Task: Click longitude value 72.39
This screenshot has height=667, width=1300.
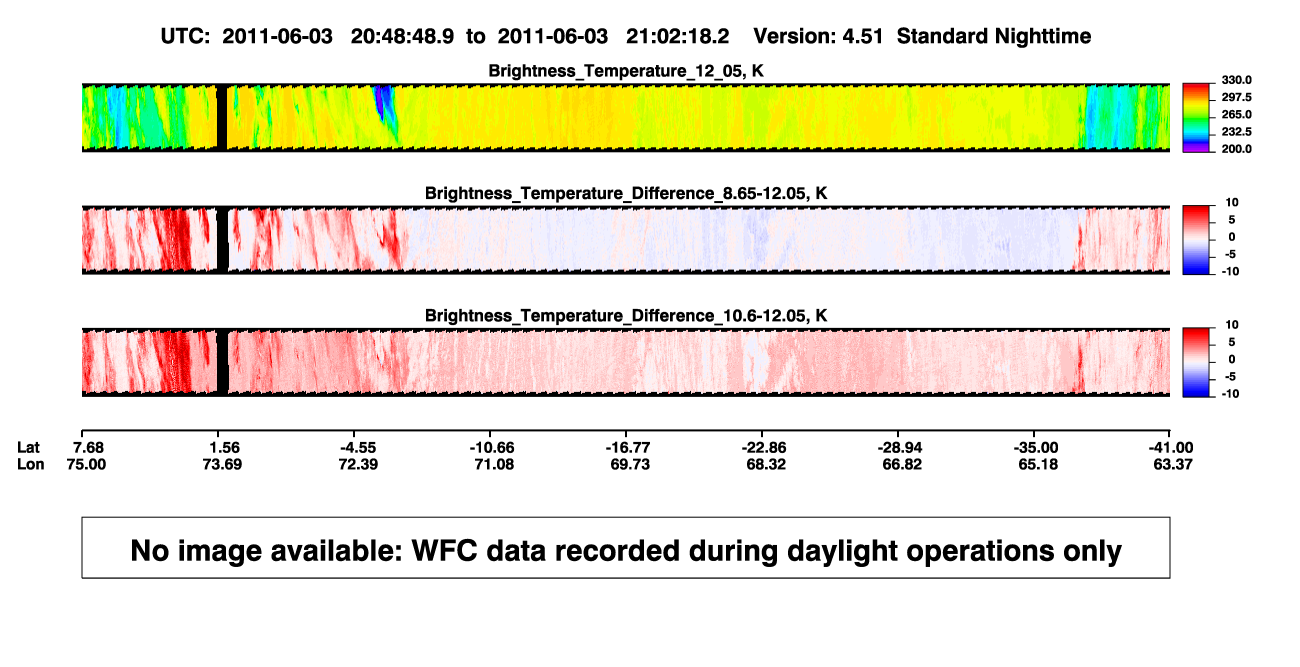Action: [x=358, y=464]
